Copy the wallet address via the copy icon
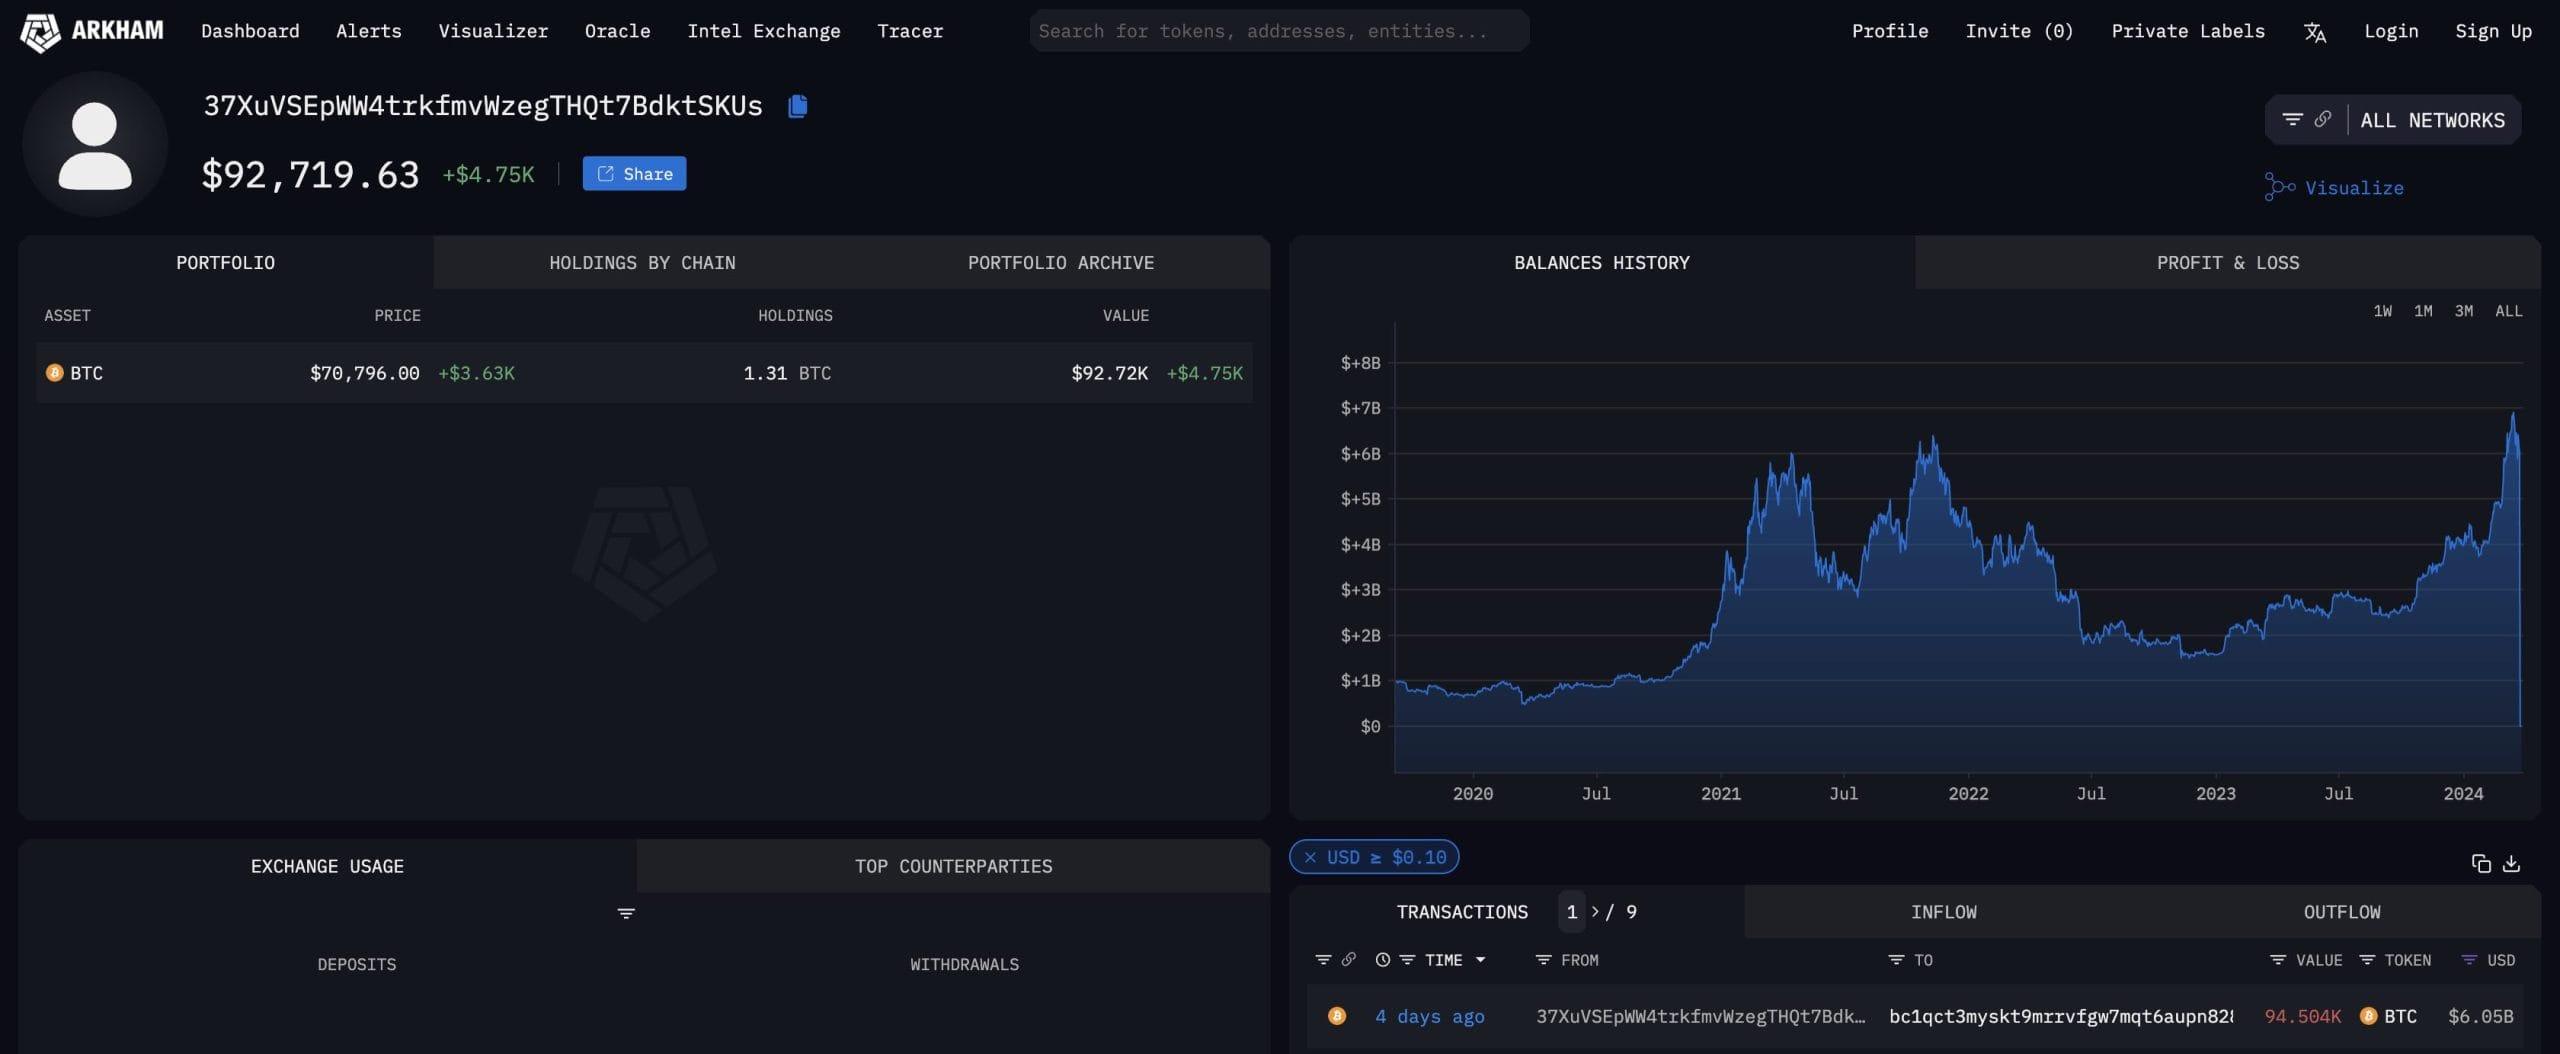The height and width of the screenshot is (1054, 2560). click(x=797, y=105)
